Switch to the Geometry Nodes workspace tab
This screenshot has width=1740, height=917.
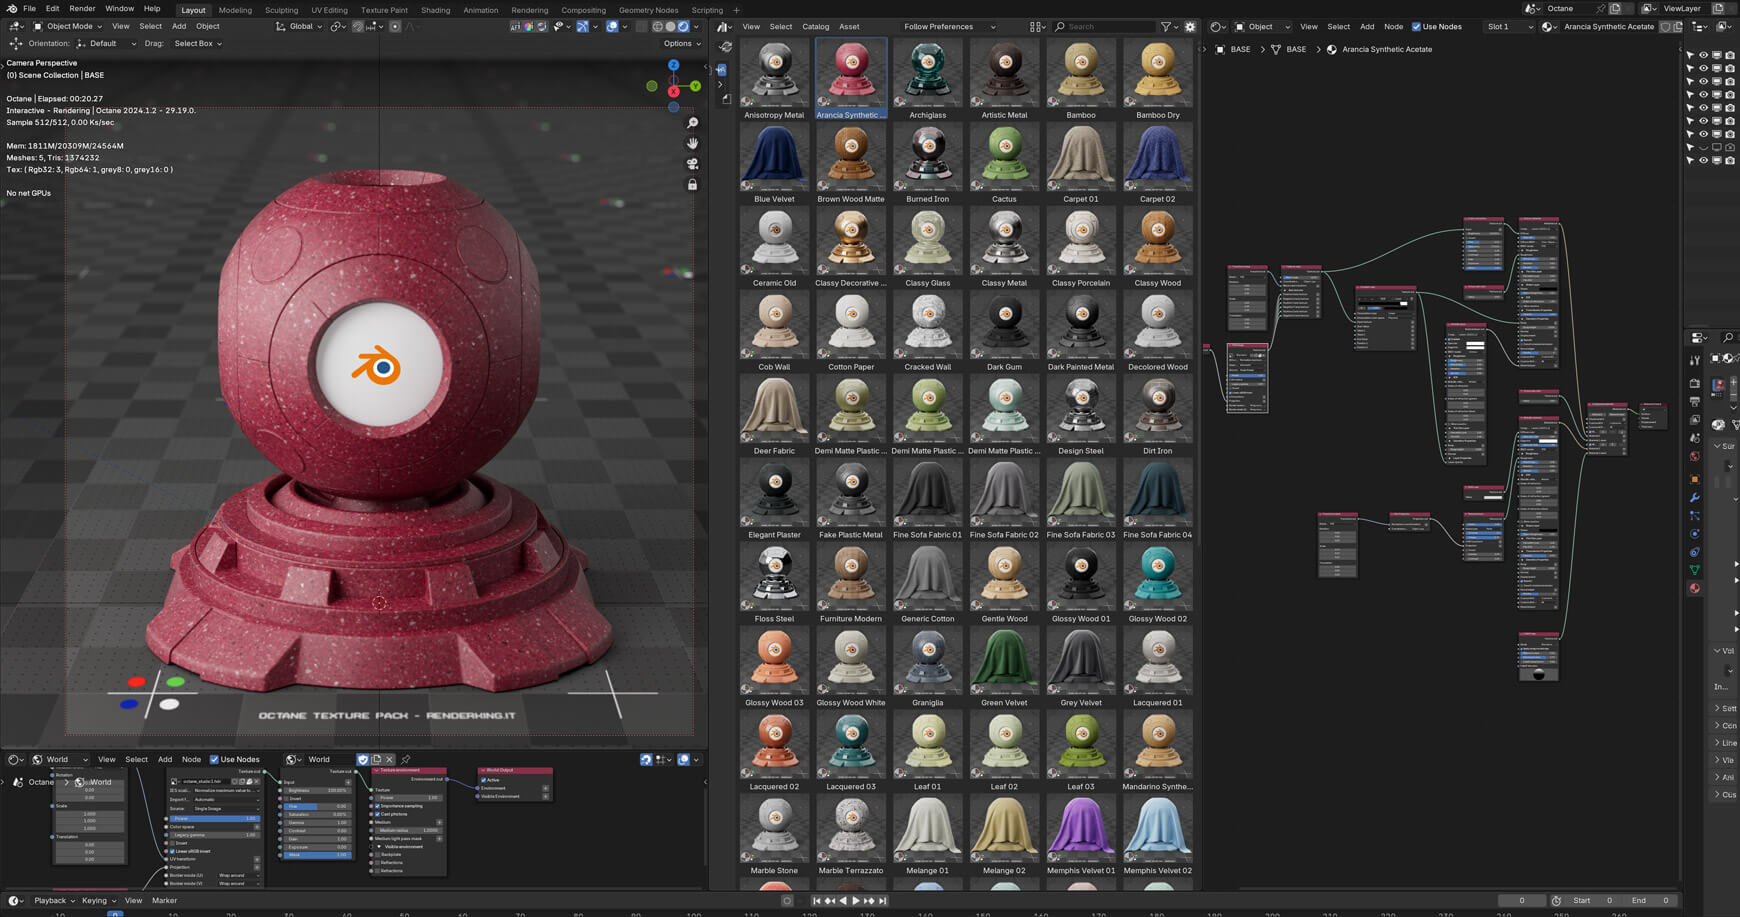point(648,10)
